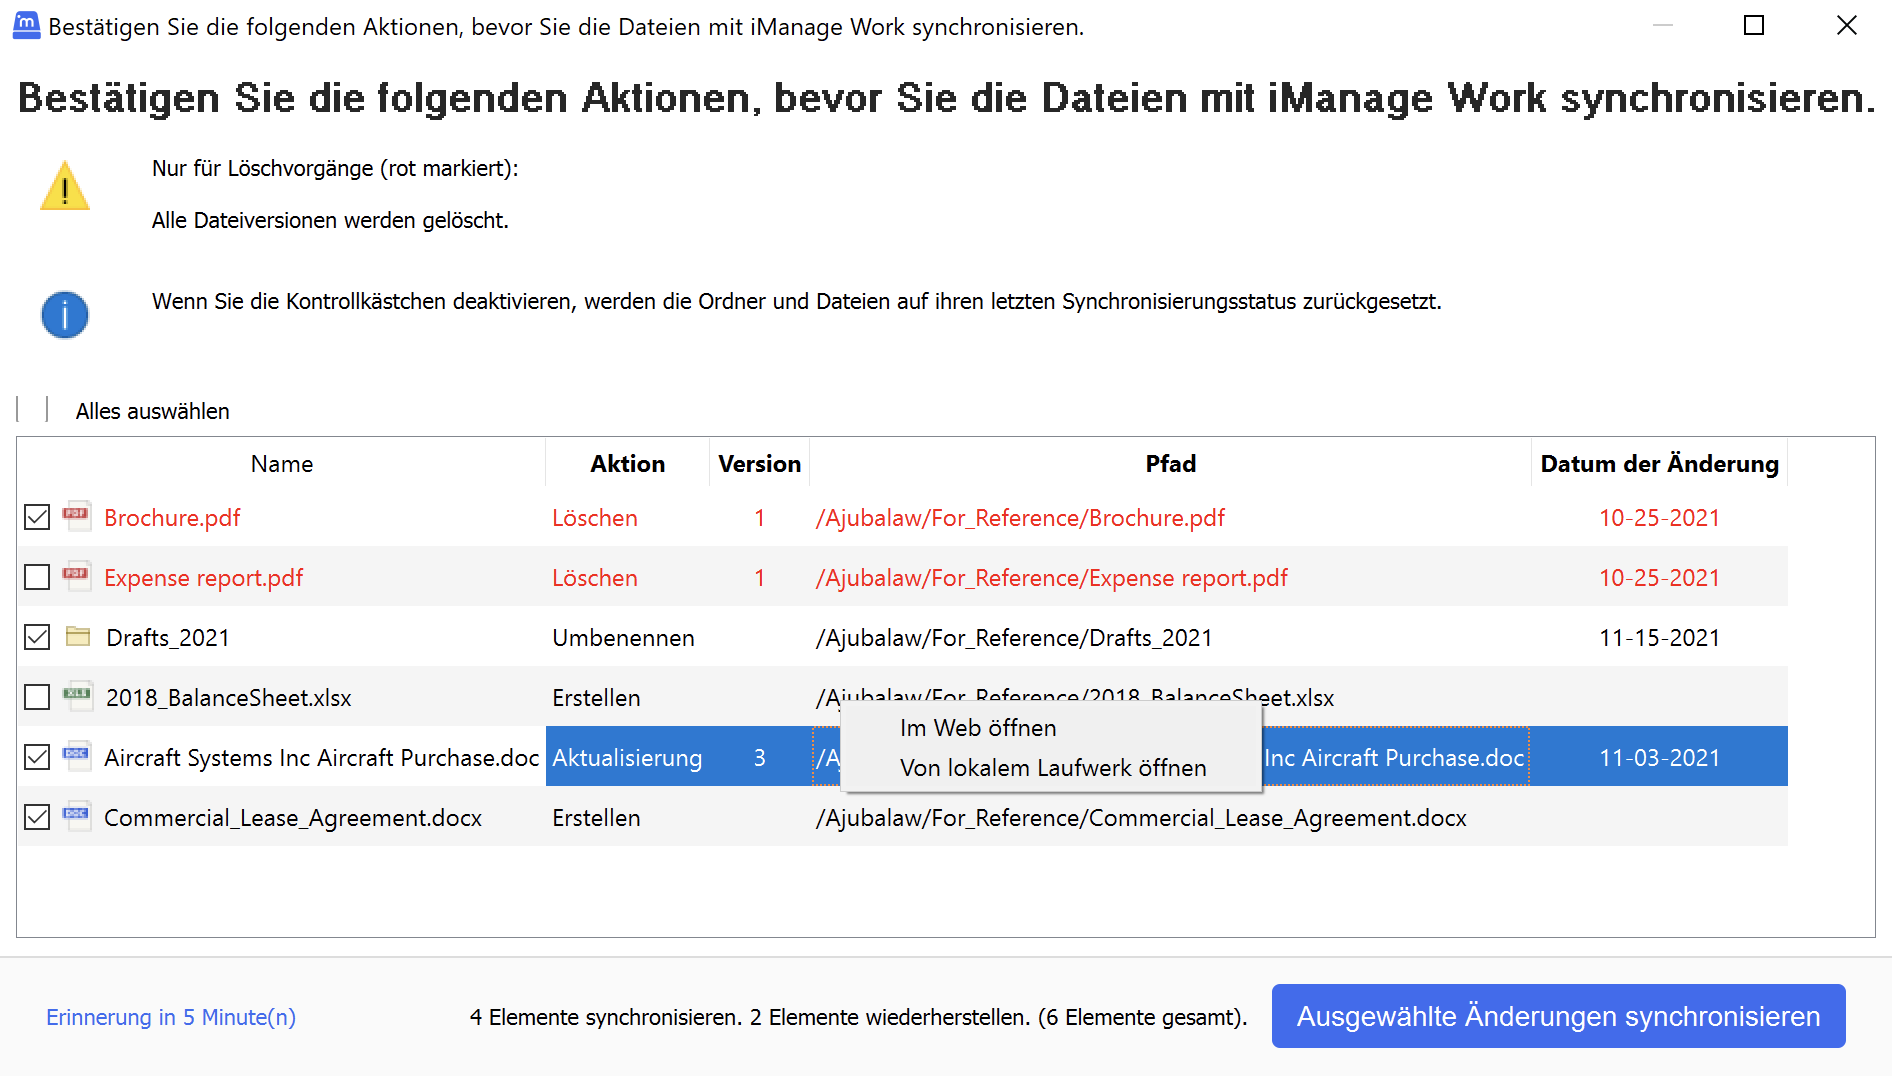Viewport: 1892px width, 1076px height.
Task: Check the Expense report.pdf checkbox
Action: click(x=37, y=577)
